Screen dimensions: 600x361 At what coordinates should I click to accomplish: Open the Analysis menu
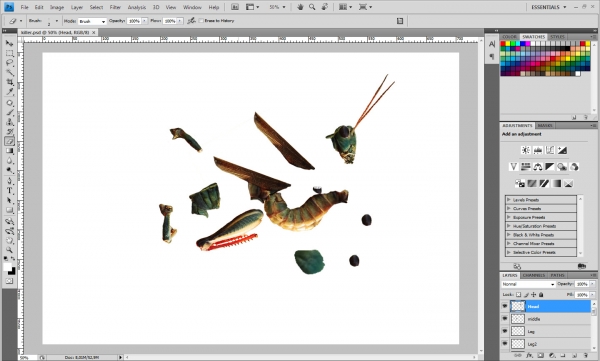pos(137,7)
